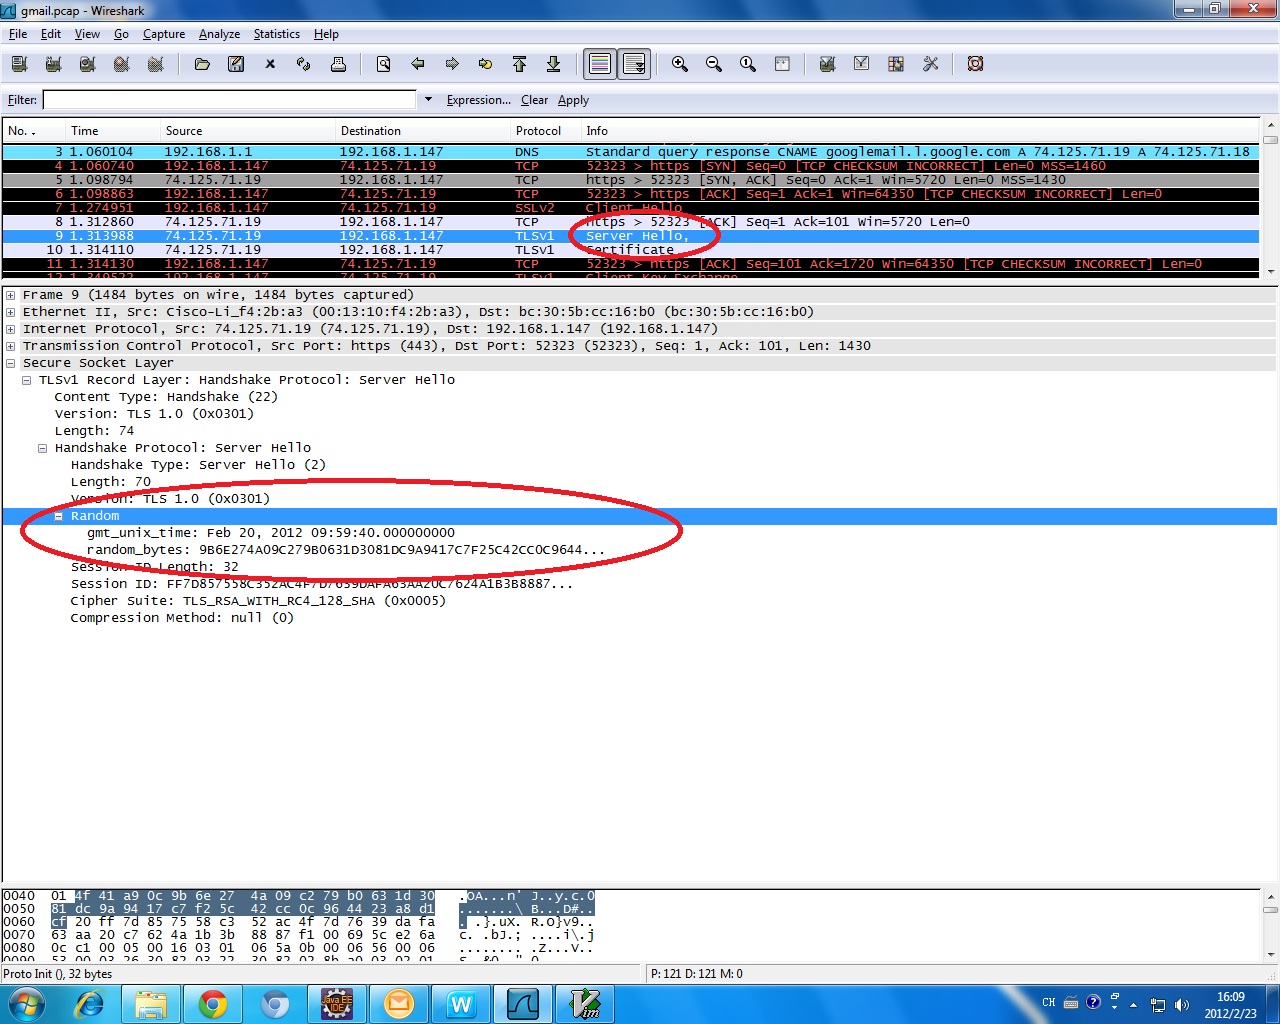
Task: Save capture file as
Action: click(236, 64)
